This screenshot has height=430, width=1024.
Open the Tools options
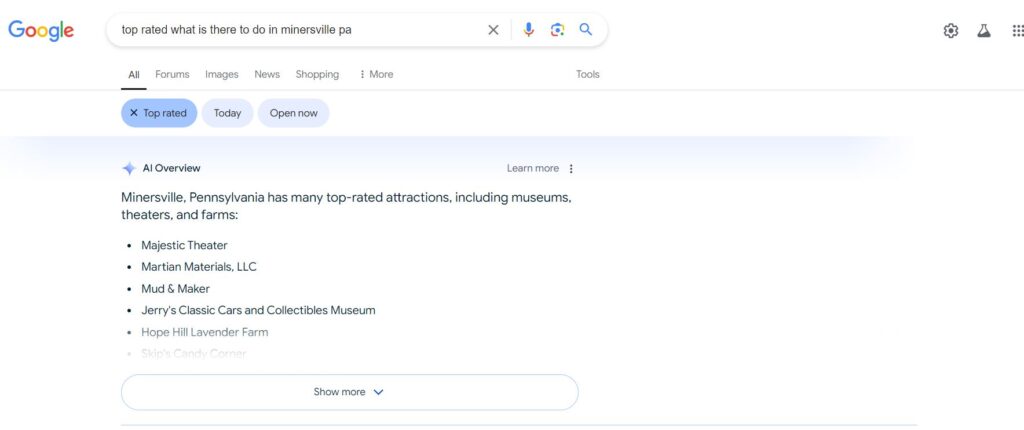(x=588, y=74)
